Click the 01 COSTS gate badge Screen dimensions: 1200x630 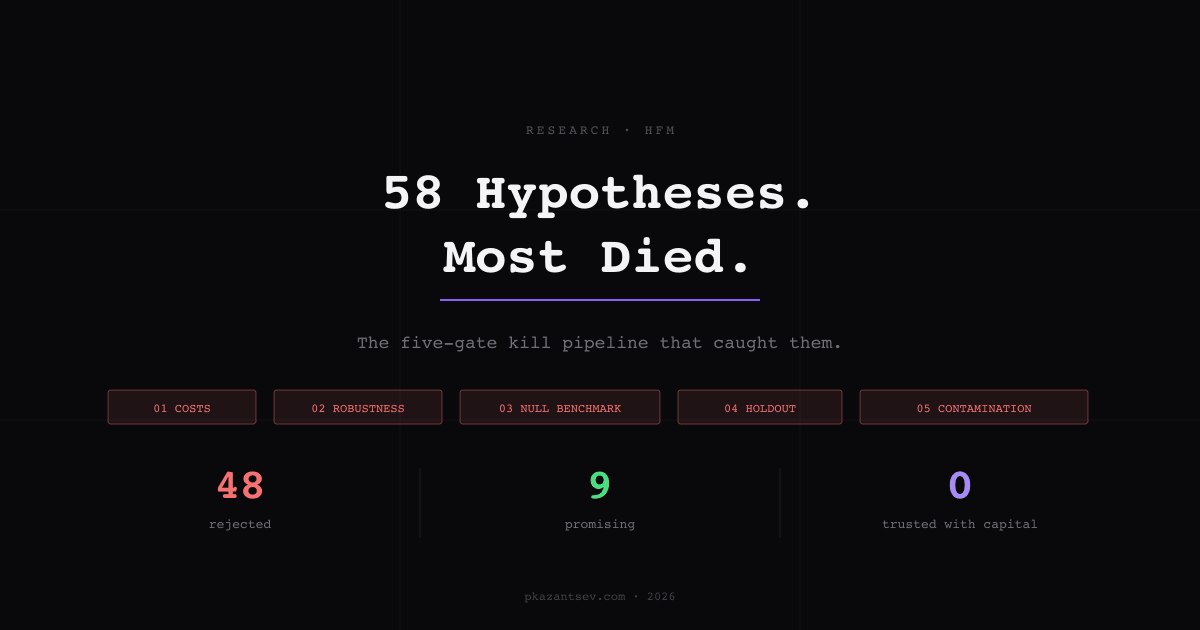click(182, 407)
